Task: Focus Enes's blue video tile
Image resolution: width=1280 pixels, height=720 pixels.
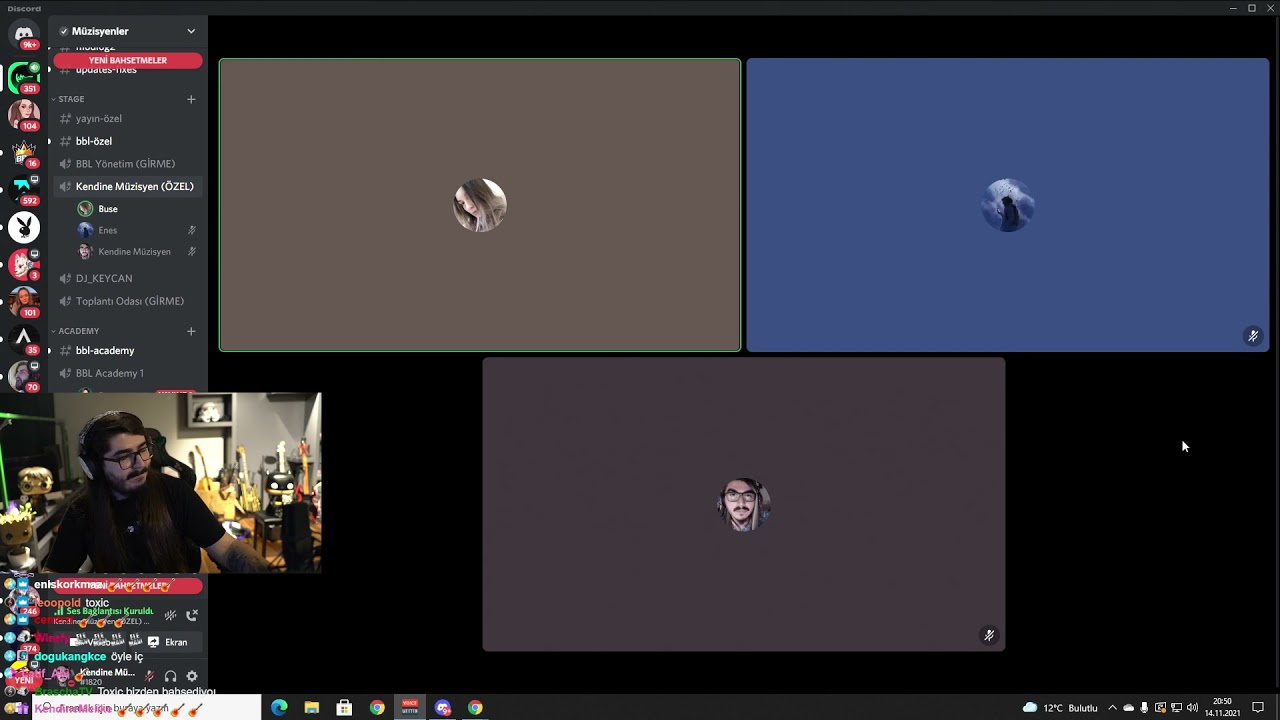Action: pos(1008,205)
